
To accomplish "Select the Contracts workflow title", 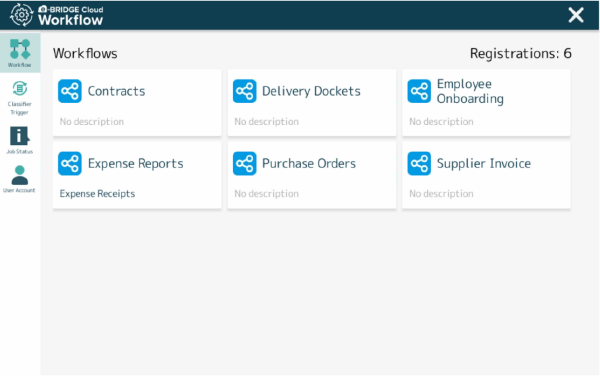I will coord(116,91).
